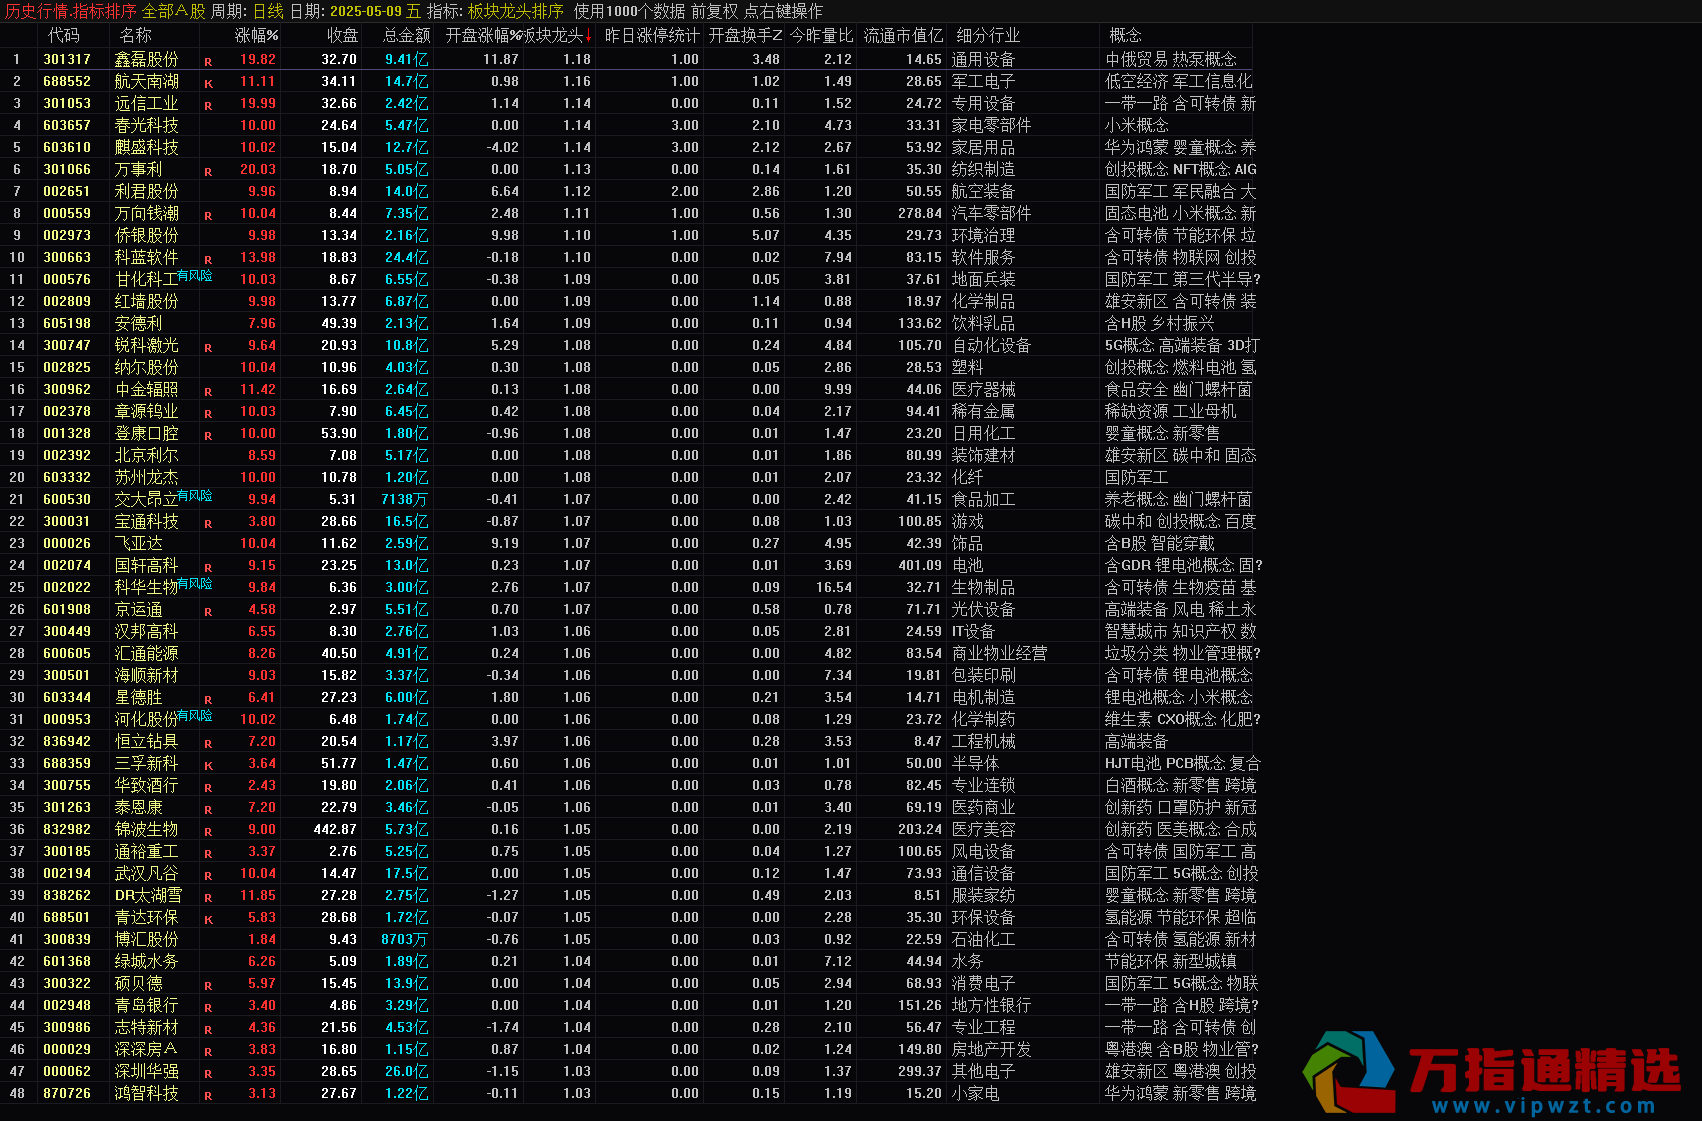The width and height of the screenshot is (1702, 1121).
Task: Click the R marker beside 登康口腔
Action: pos(208,436)
